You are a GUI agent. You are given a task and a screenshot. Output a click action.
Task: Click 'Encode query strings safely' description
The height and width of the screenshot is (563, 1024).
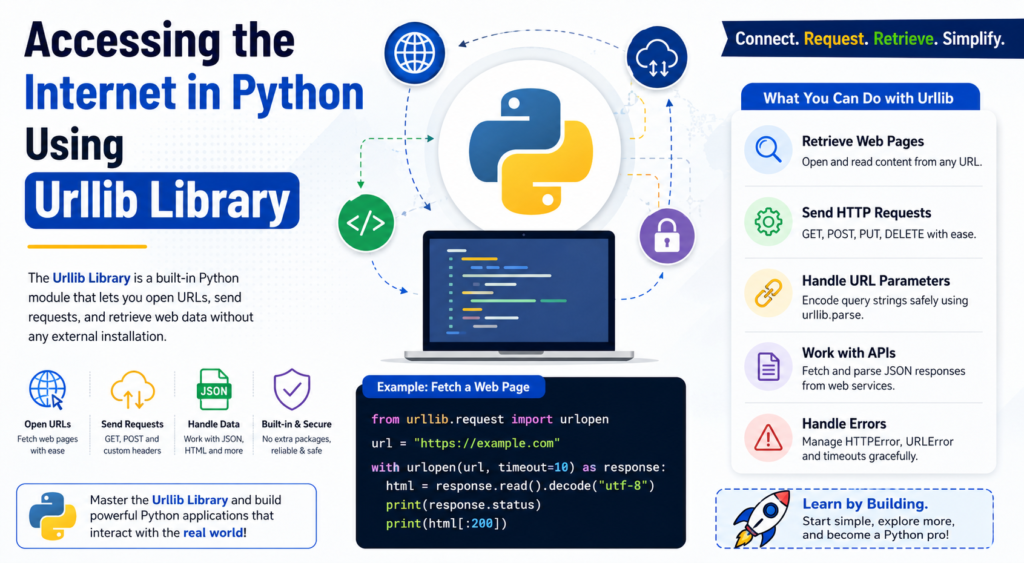(x=885, y=307)
